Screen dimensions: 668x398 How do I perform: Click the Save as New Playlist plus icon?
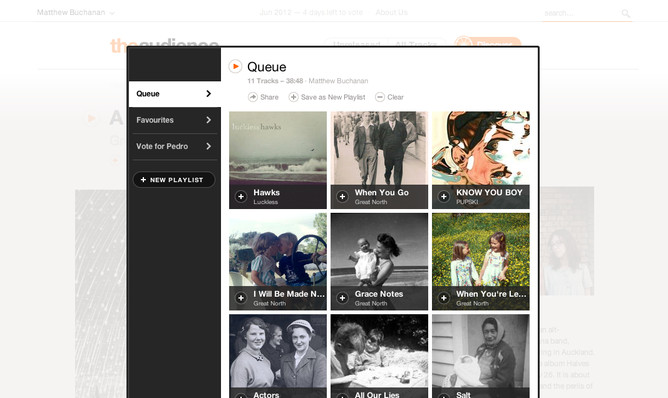[x=294, y=97]
